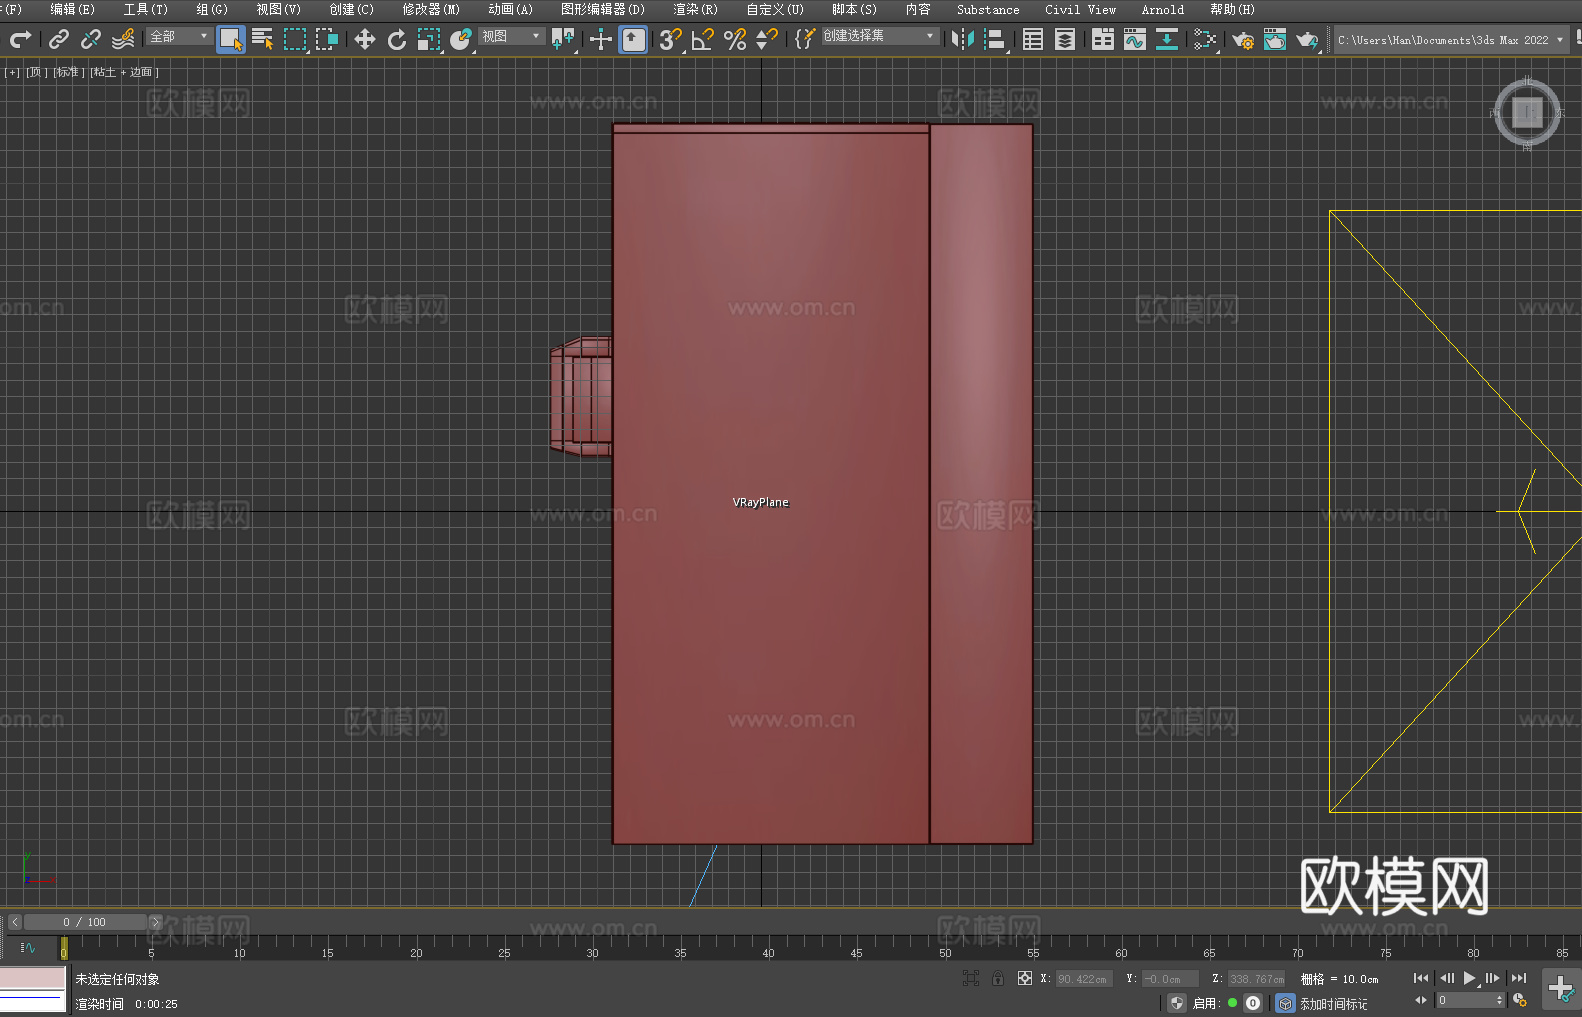
Task: Click the 添加时间标记 label
Action: tap(1333, 1003)
